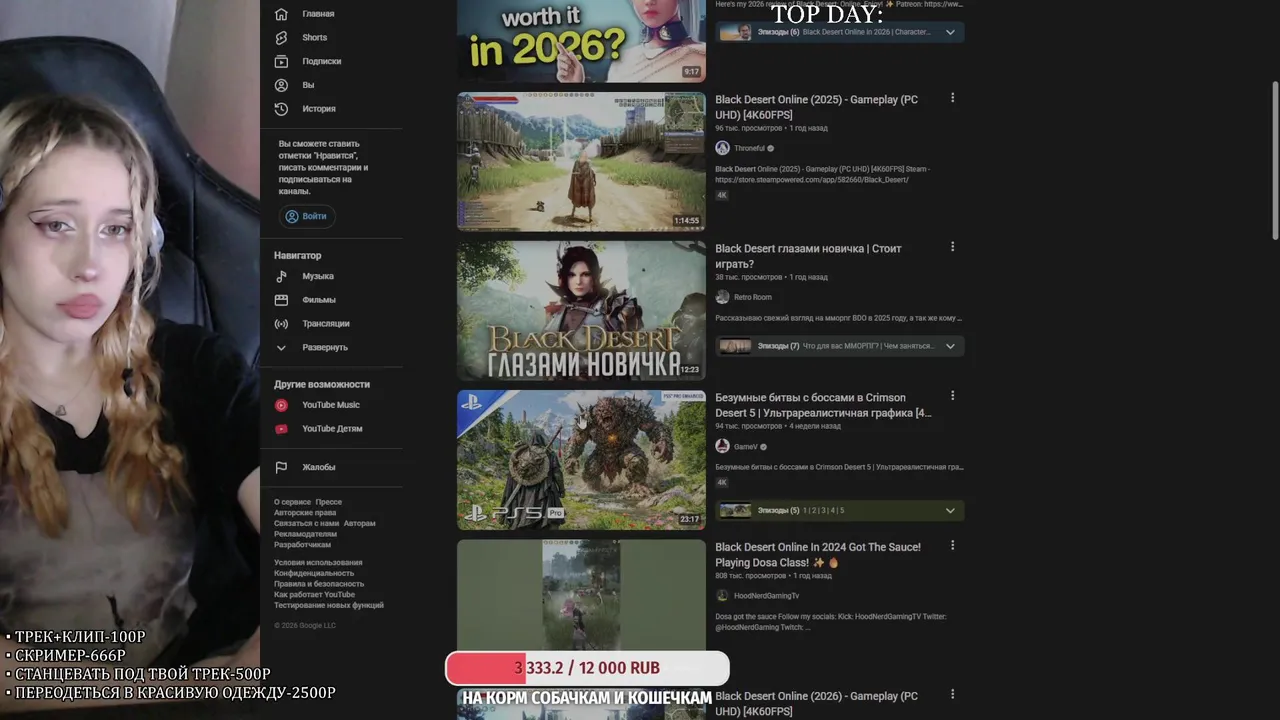The height and width of the screenshot is (720, 1280).
Task: Open title Безумные битвы с боссами
Action: [x=823, y=405]
